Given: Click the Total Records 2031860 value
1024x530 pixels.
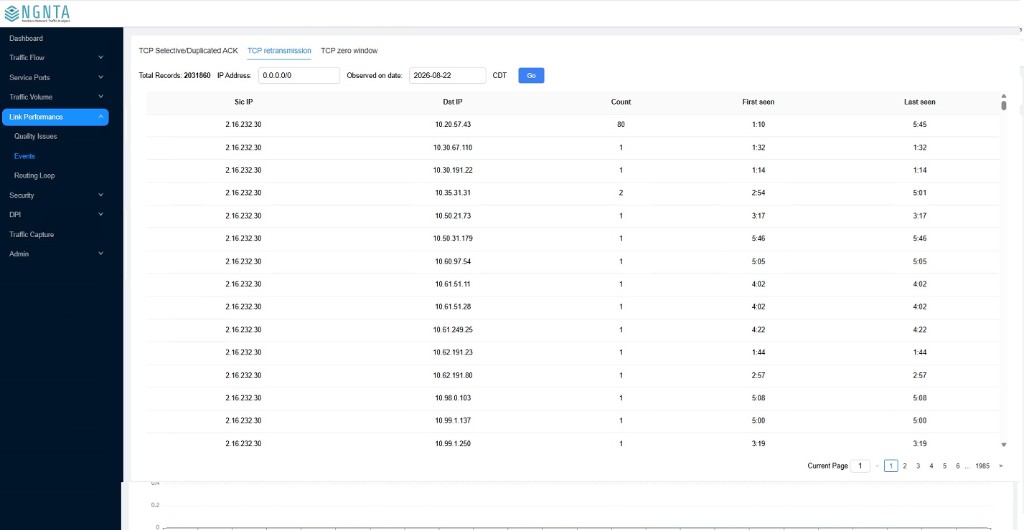Looking at the screenshot, I should point(197,76).
